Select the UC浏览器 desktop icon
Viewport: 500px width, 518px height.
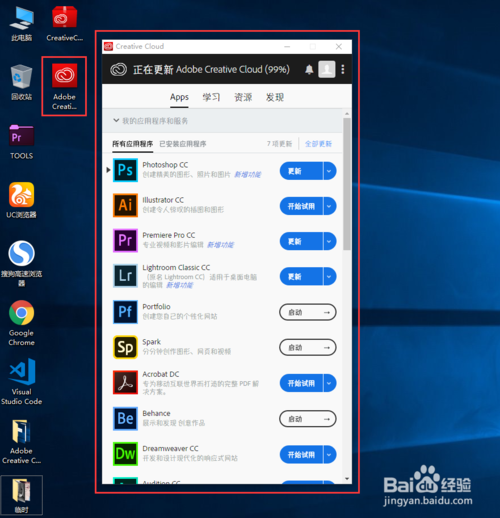point(22,200)
